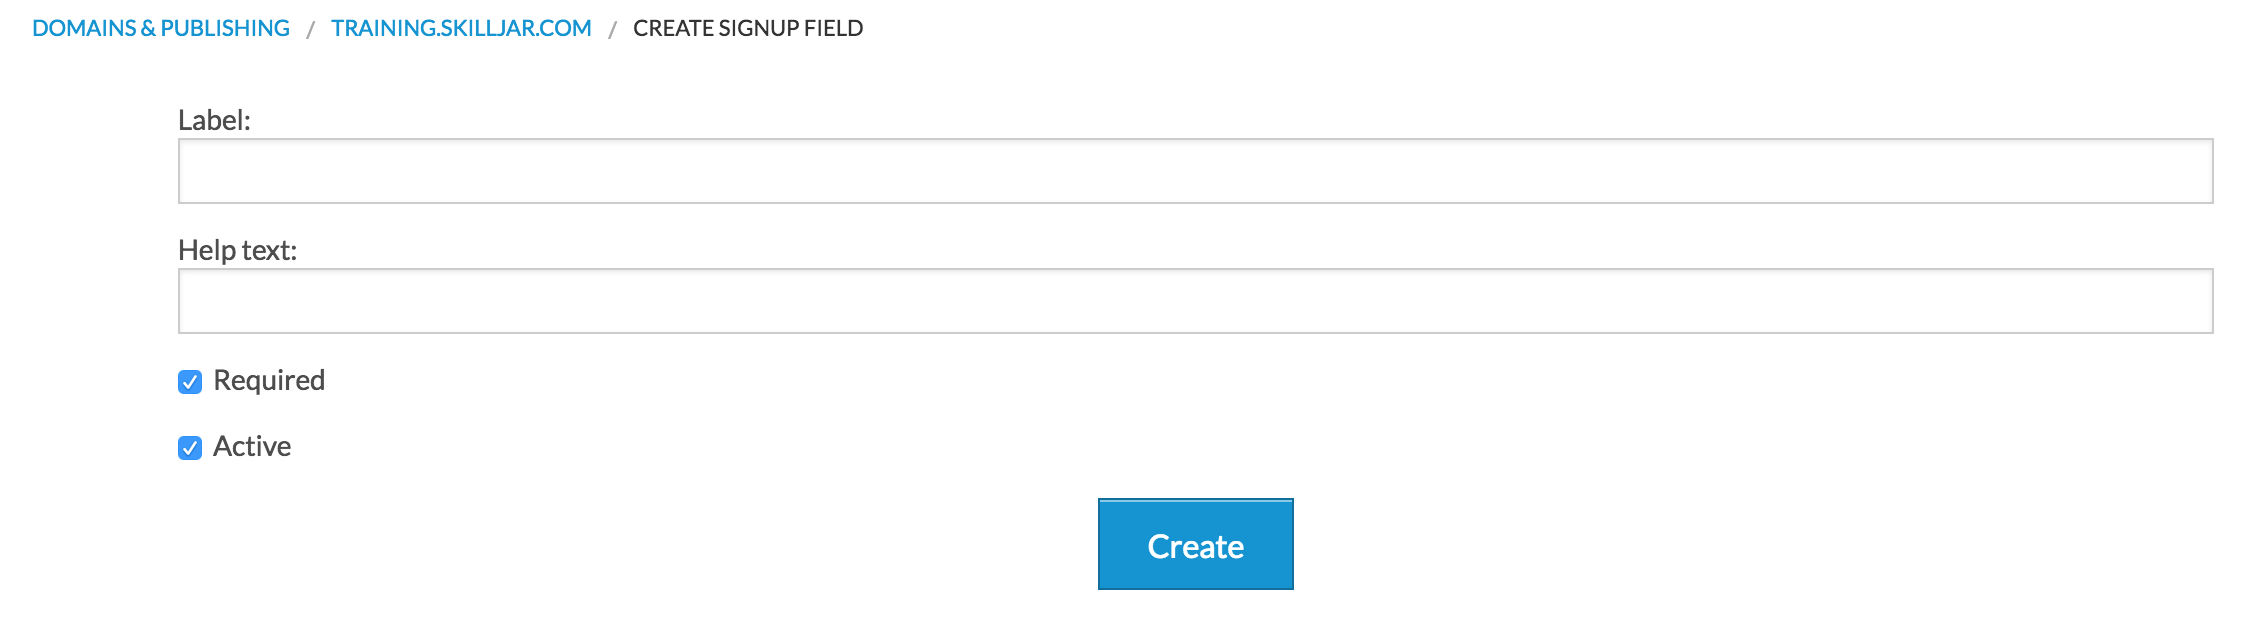
Task: Select the text box under Help text
Action: 1195,301
